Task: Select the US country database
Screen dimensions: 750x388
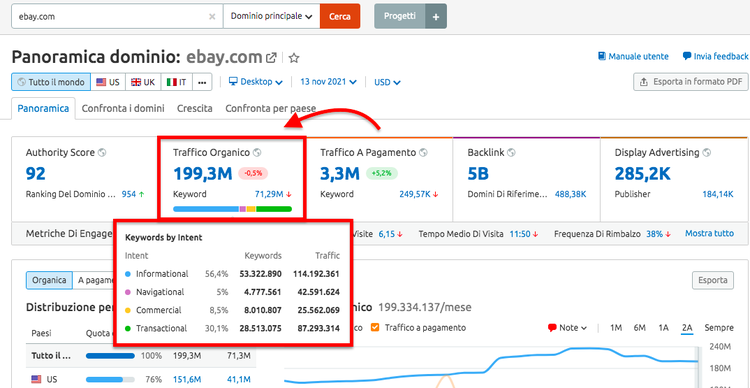Action: coord(108,82)
